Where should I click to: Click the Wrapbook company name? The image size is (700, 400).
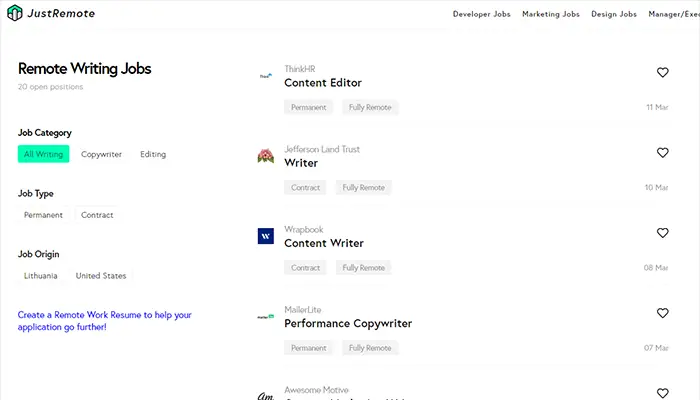click(x=304, y=229)
